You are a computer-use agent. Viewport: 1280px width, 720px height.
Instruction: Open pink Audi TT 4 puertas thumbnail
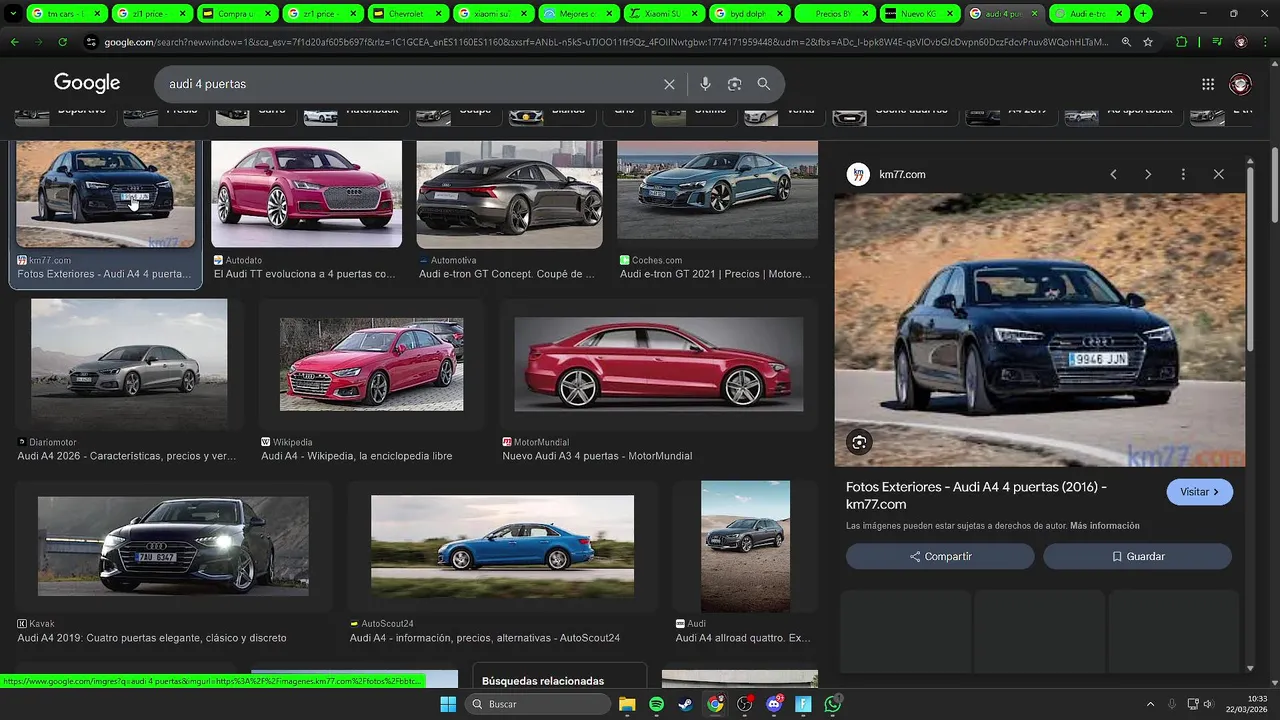(306, 194)
